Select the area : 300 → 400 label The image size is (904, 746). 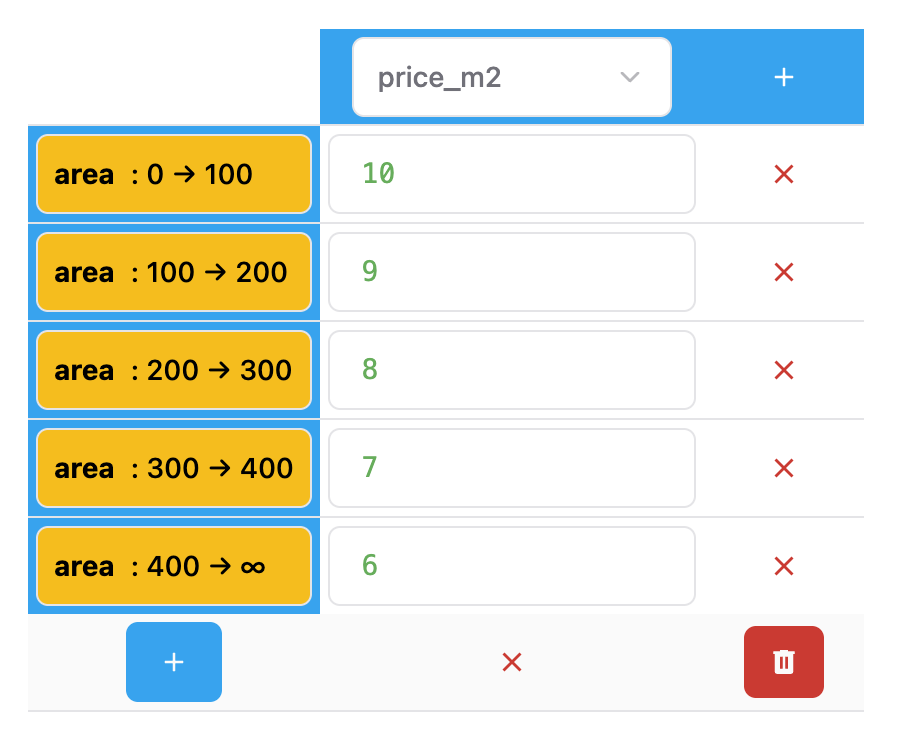coord(174,468)
